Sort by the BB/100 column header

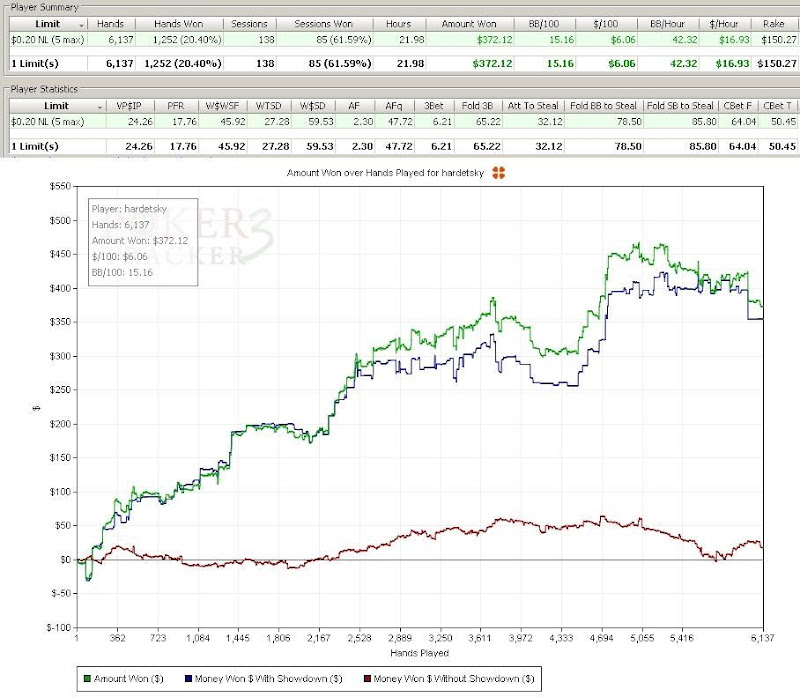coord(544,24)
